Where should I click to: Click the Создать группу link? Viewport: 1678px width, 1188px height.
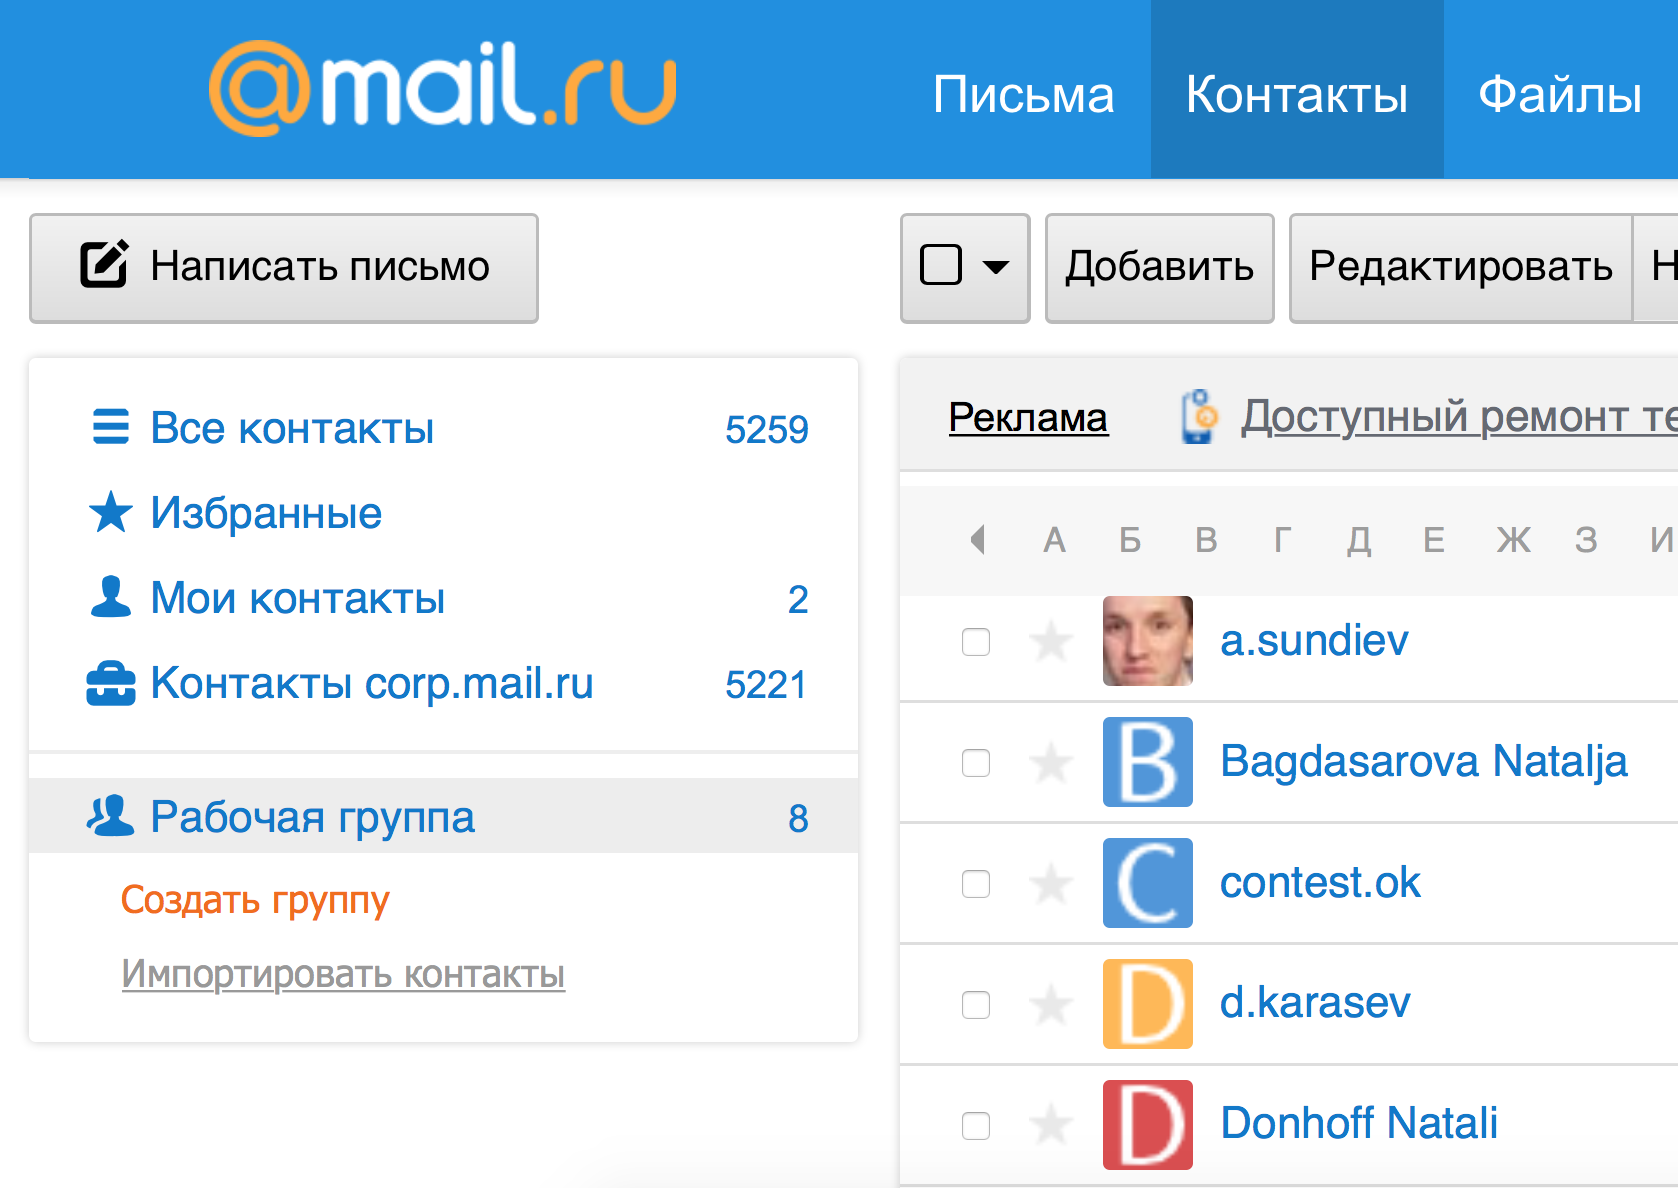tap(255, 900)
